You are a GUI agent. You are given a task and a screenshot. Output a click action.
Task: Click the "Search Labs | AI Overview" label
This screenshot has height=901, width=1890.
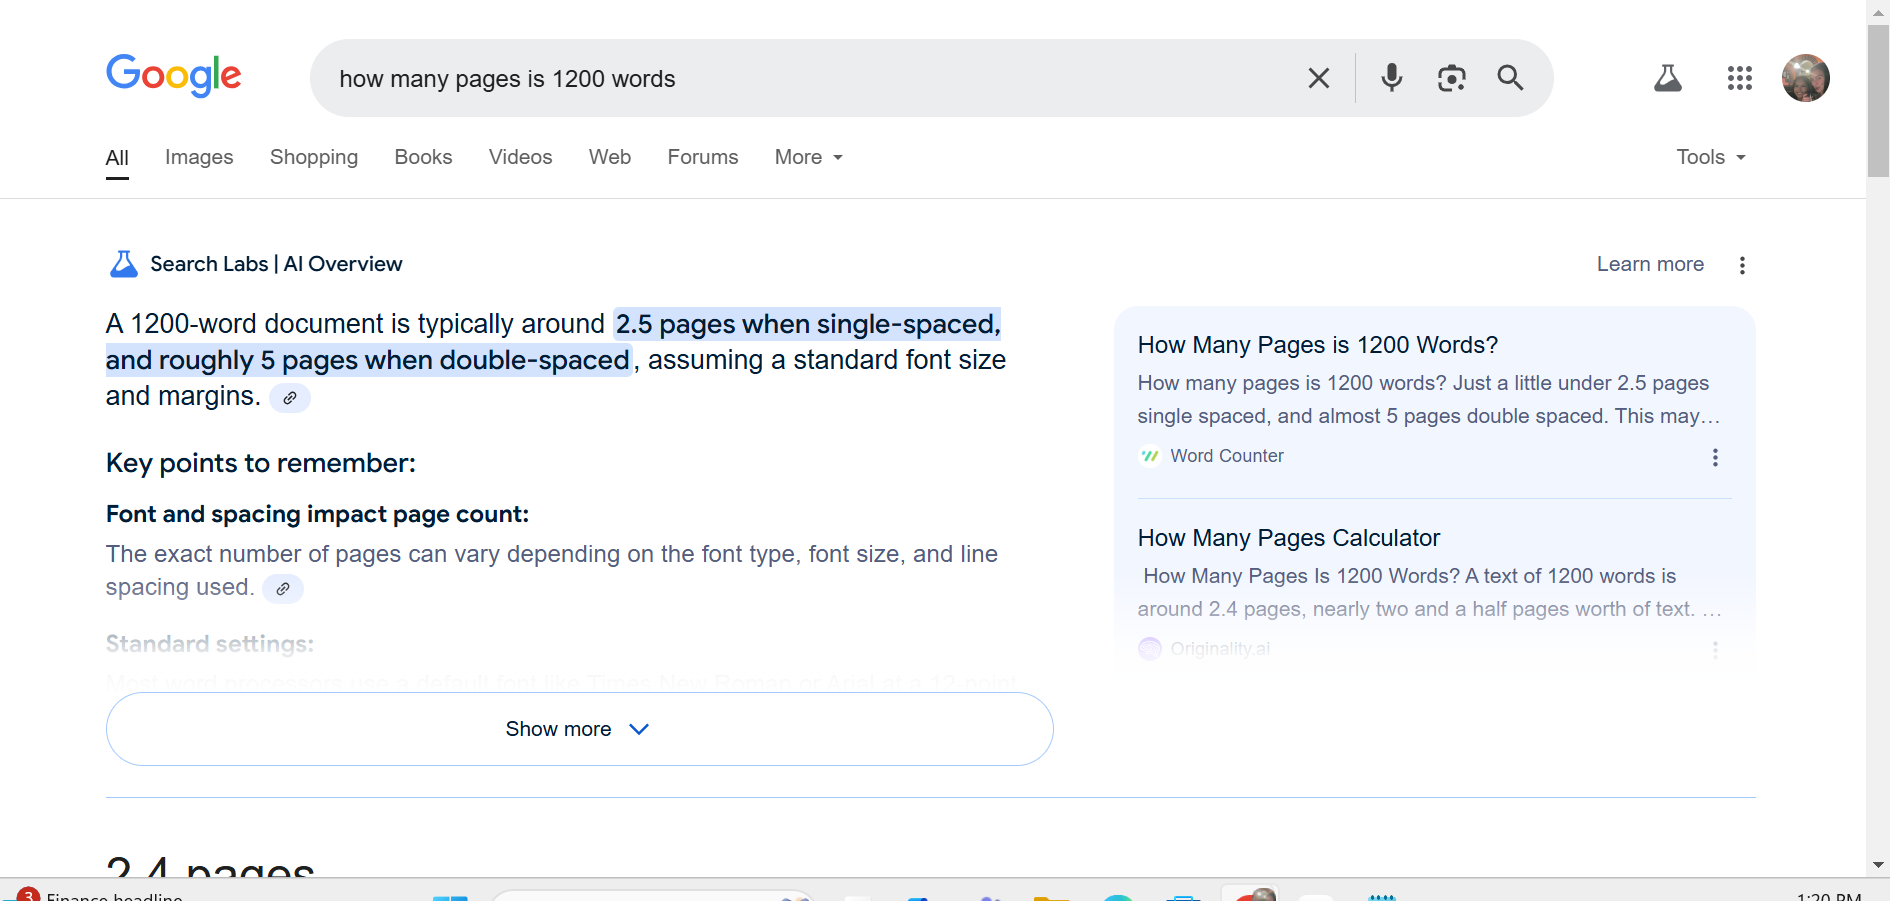[x=276, y=264]
